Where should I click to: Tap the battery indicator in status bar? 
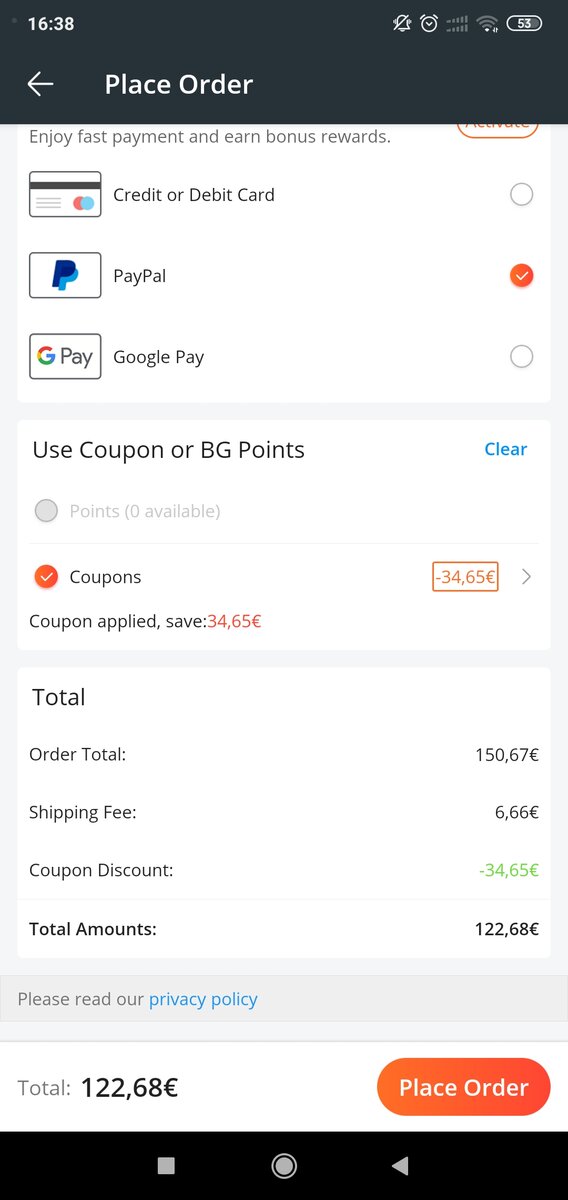pos(525,23)
